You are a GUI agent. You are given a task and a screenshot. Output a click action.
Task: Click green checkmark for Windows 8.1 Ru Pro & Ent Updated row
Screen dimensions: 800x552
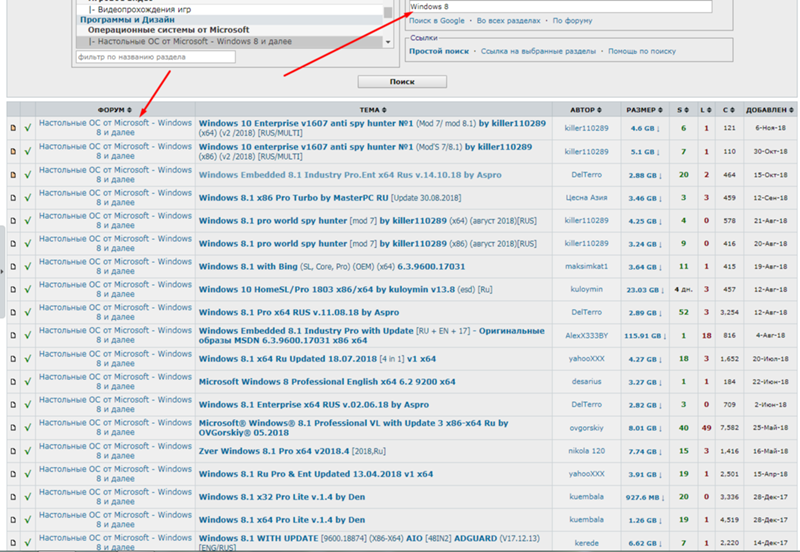(x=28, y=474)
